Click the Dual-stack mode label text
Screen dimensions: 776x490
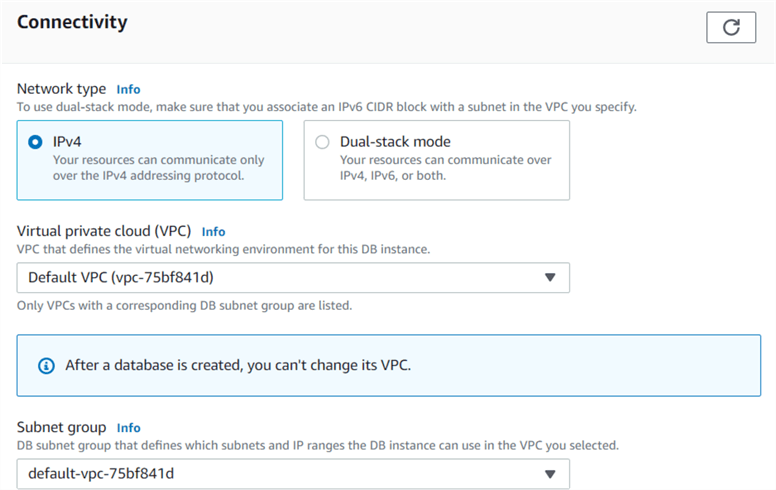pyautogui.click(x=395, y=142)
